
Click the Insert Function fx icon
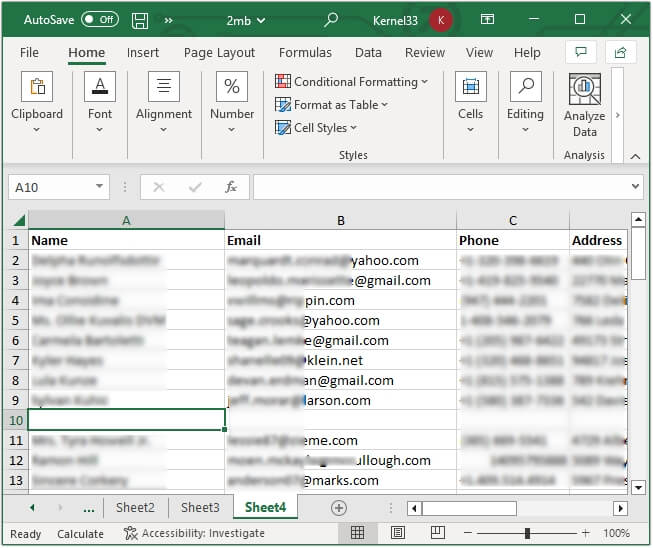(231, 187)
